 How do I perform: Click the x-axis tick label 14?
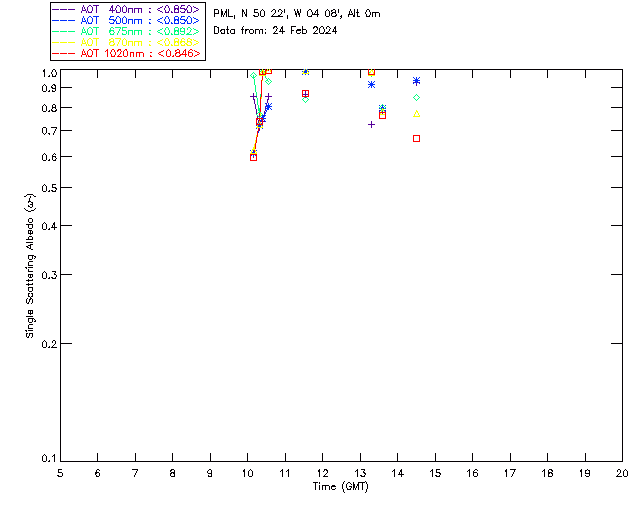(398, 473)
